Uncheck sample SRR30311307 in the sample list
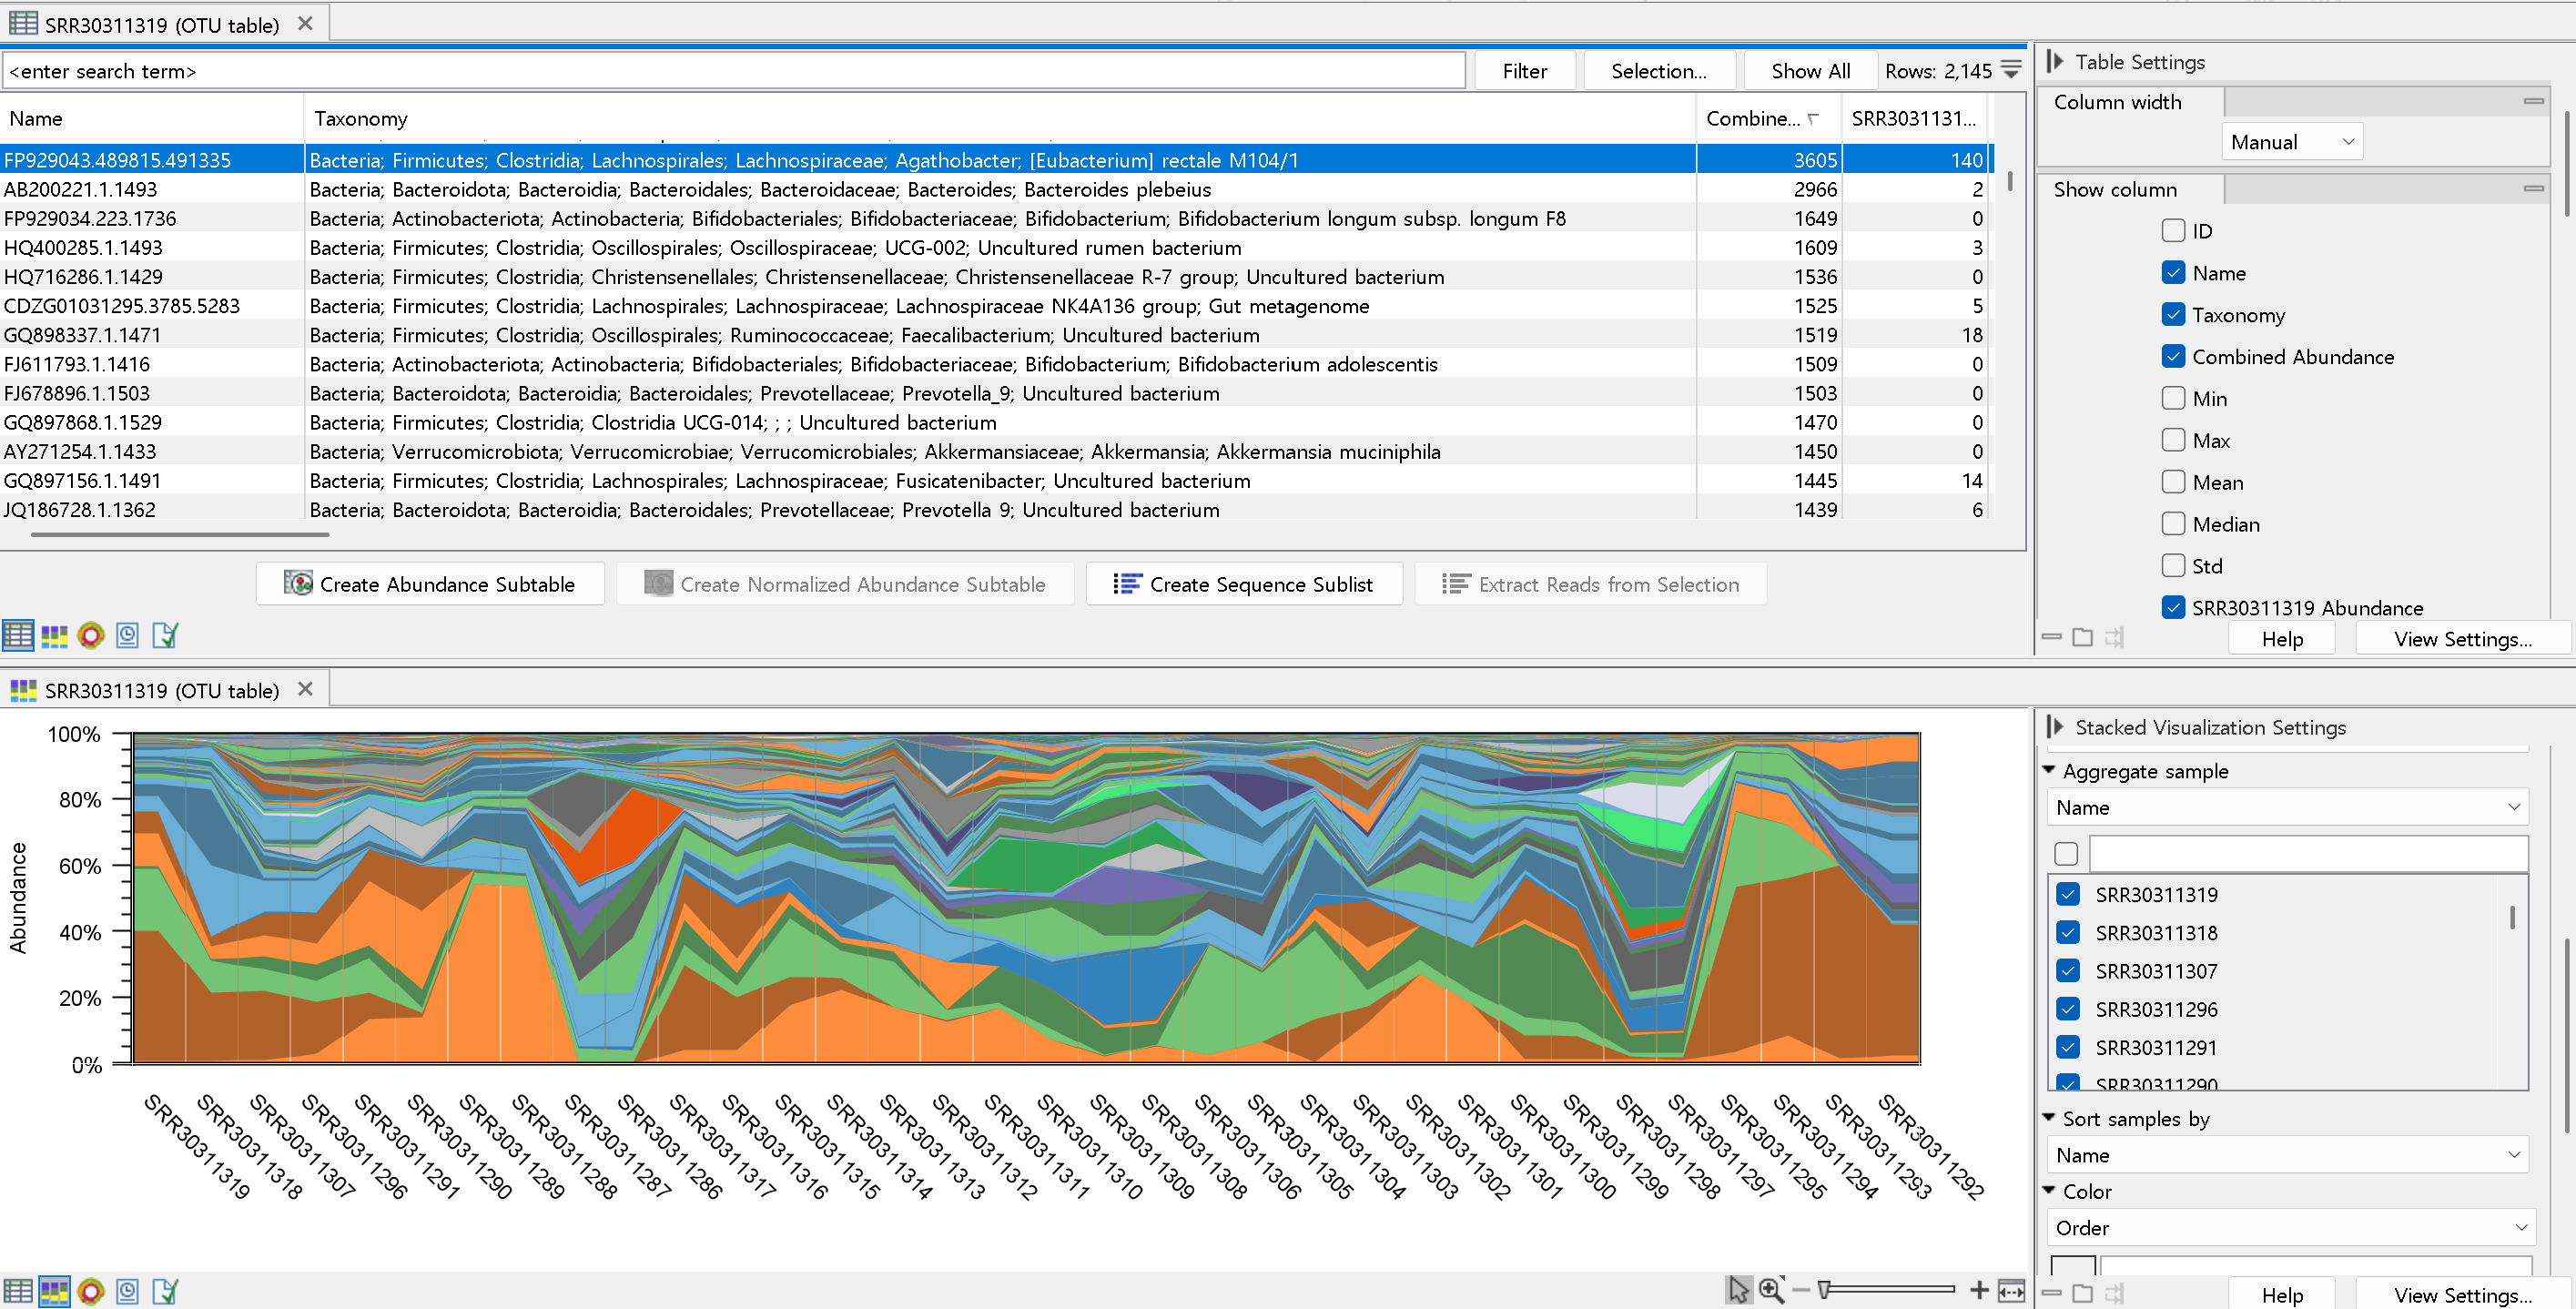 2068,971
